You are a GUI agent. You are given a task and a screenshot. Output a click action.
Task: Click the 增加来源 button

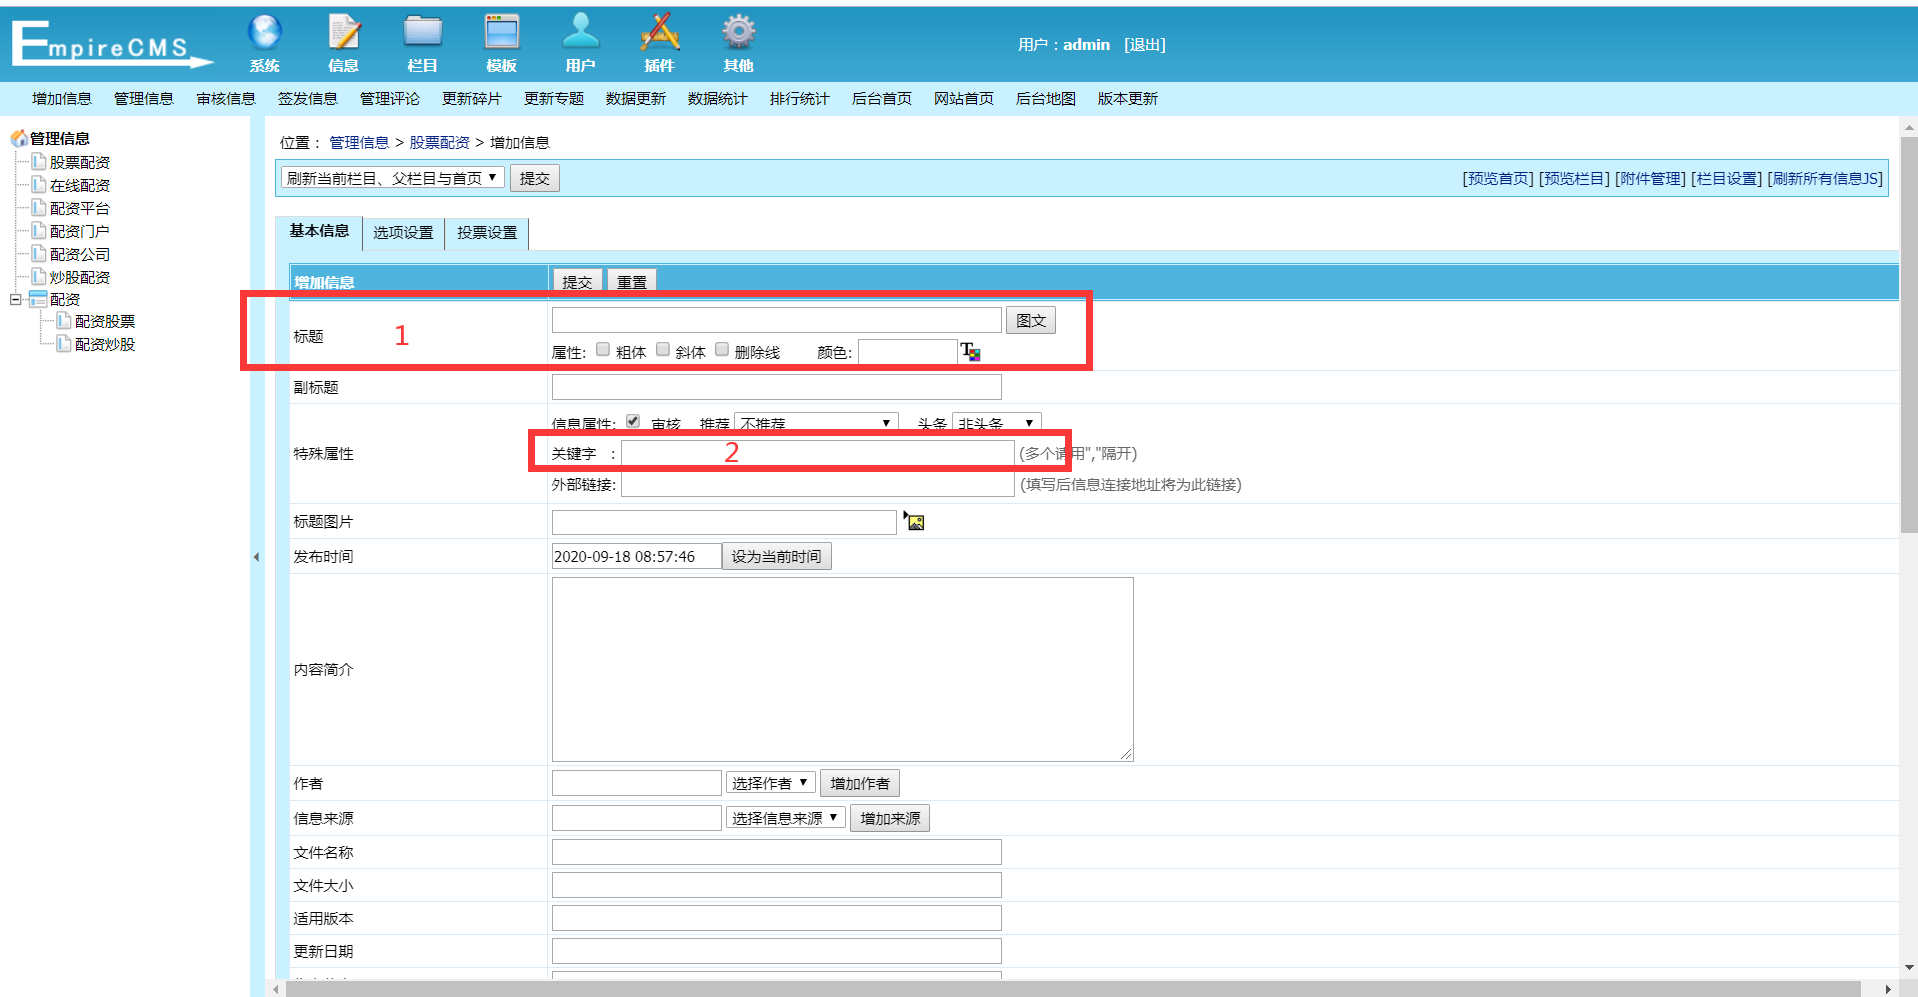(x=890, y=818)
